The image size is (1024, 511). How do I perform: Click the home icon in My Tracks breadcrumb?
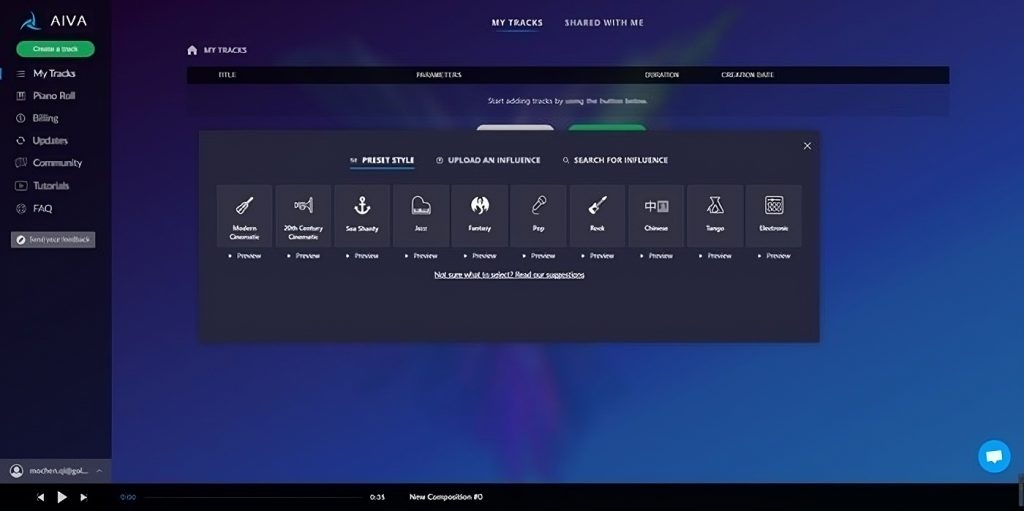(192, 50)
